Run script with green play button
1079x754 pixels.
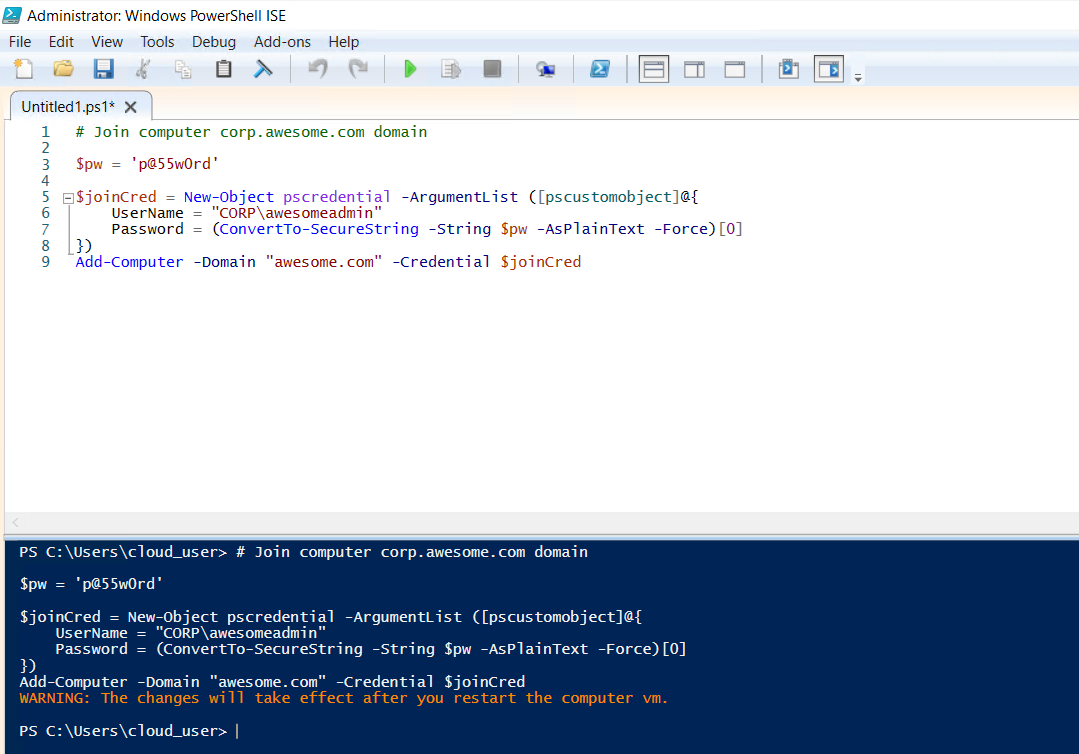(x=410, y=69)
